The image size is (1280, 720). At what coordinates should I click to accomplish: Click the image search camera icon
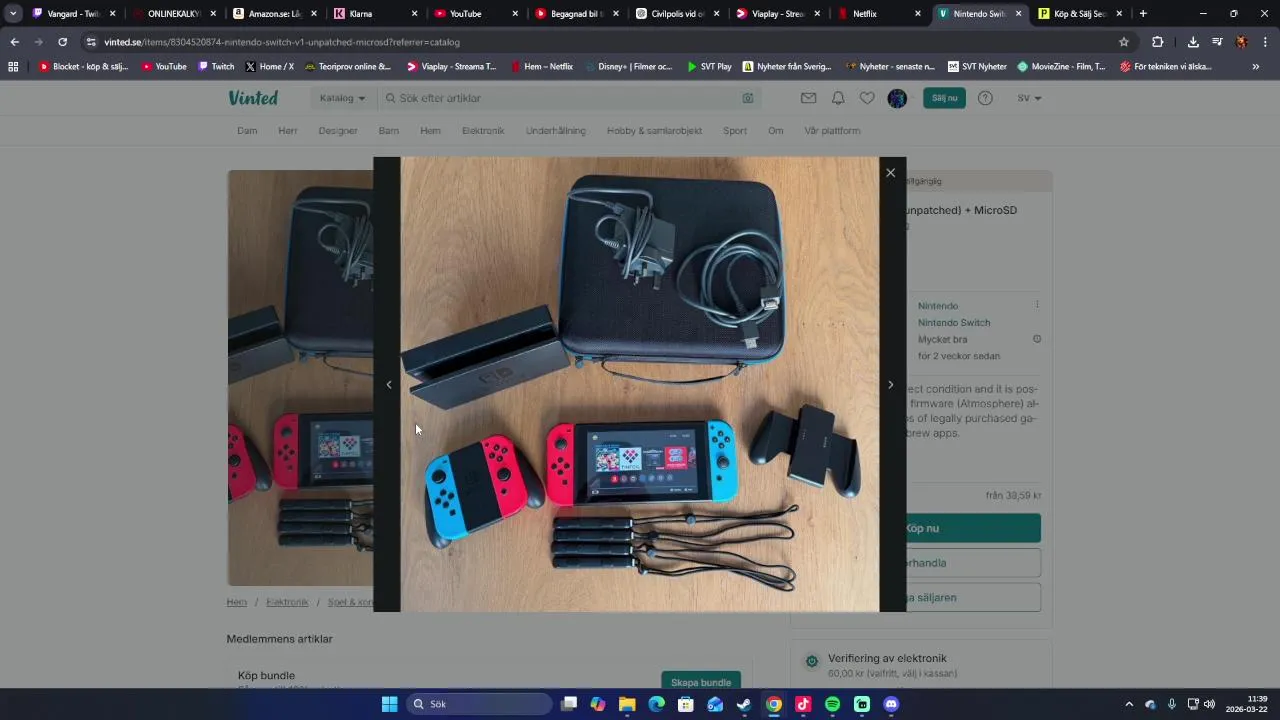pos(748,98)
